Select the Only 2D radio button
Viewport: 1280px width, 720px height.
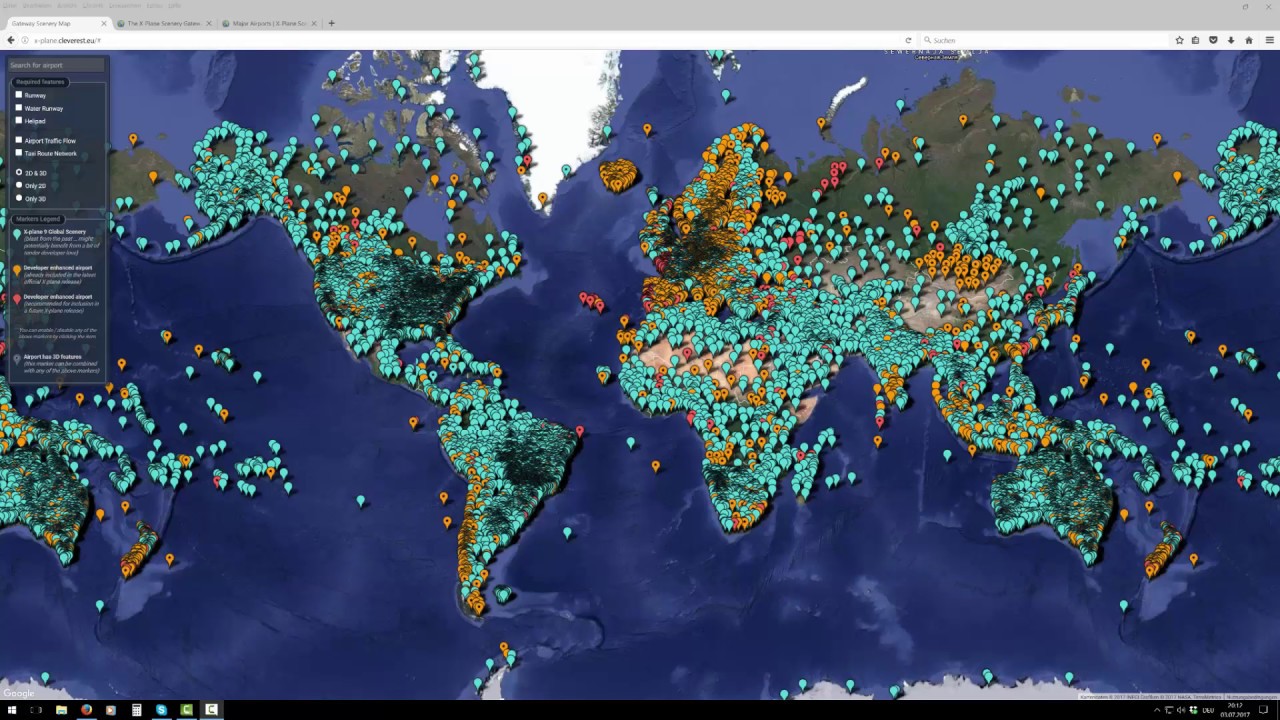pyautogui.click(x=18, y=186)
